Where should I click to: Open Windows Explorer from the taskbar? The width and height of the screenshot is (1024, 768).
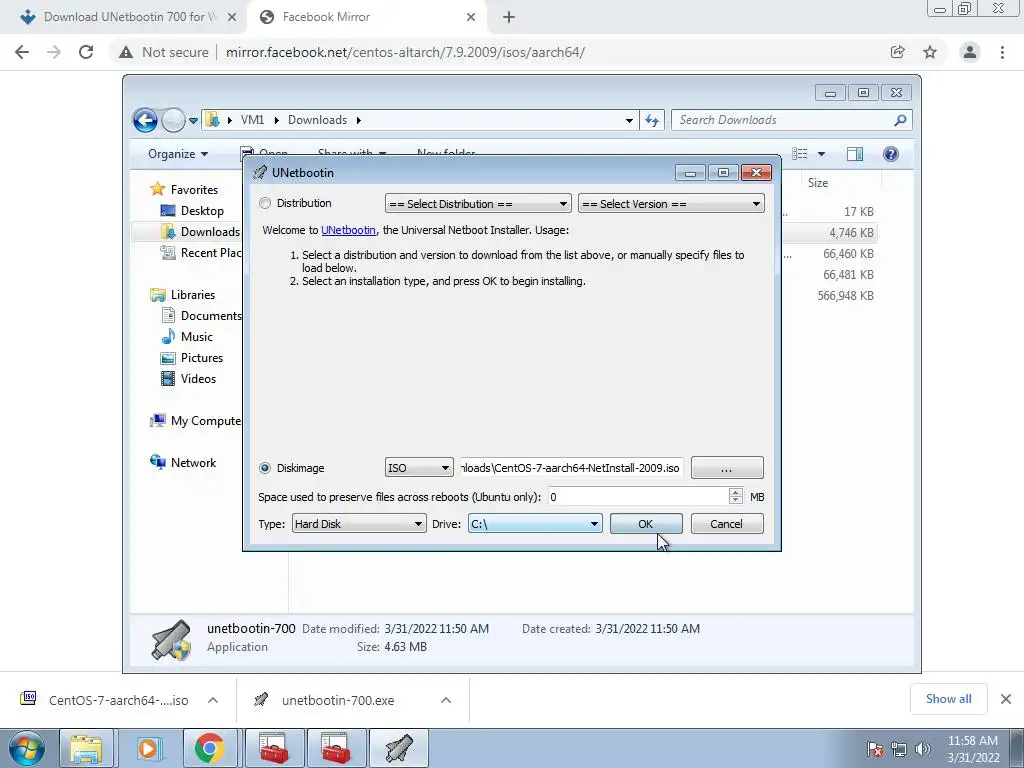tap(86, 748)
